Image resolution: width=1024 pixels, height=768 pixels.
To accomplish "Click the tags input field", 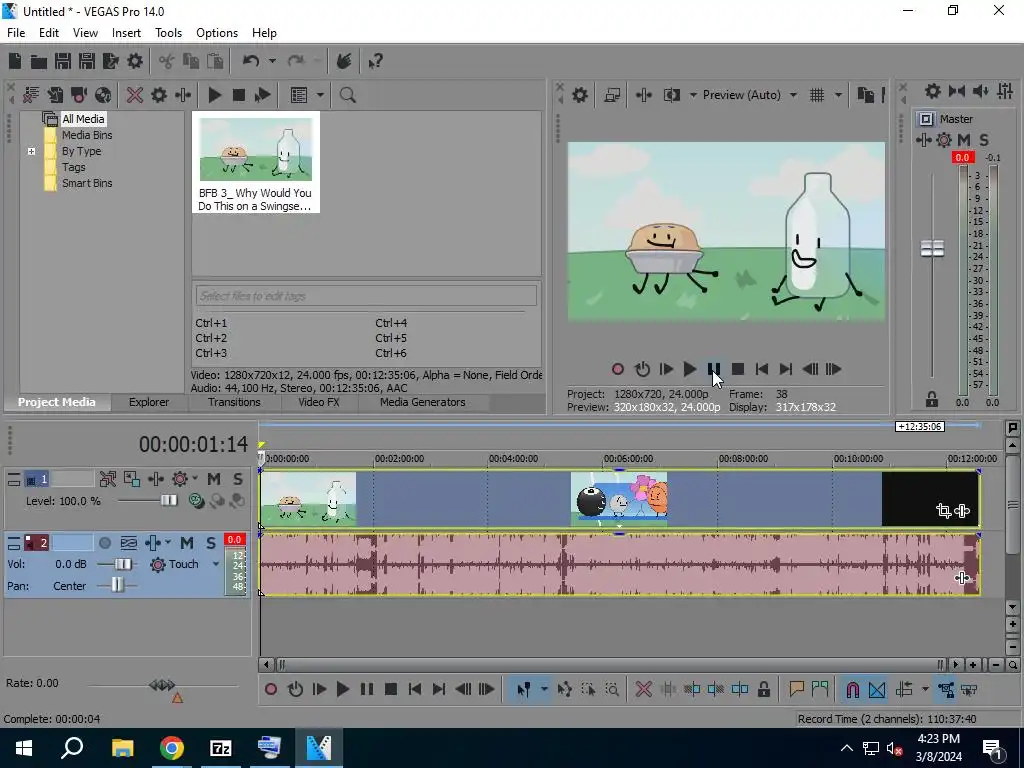I will click(x=366, y=296).
